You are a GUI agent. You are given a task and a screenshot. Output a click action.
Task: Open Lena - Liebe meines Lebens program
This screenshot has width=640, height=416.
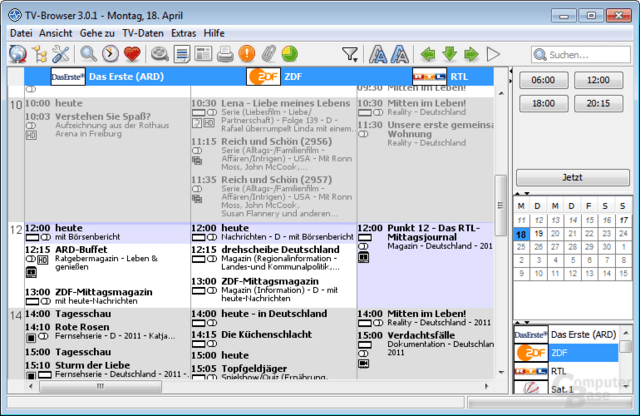(273, 116)
